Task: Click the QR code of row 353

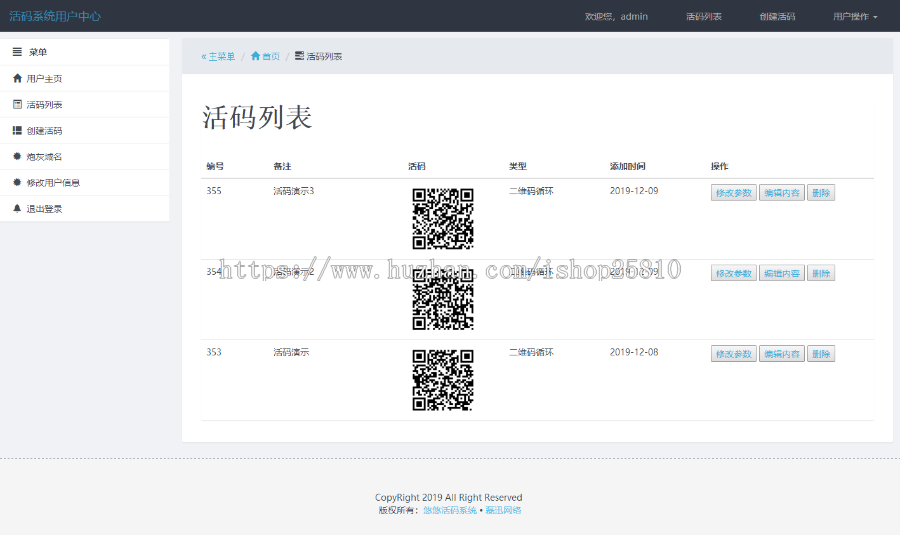Action: click(x=443, y=380)
